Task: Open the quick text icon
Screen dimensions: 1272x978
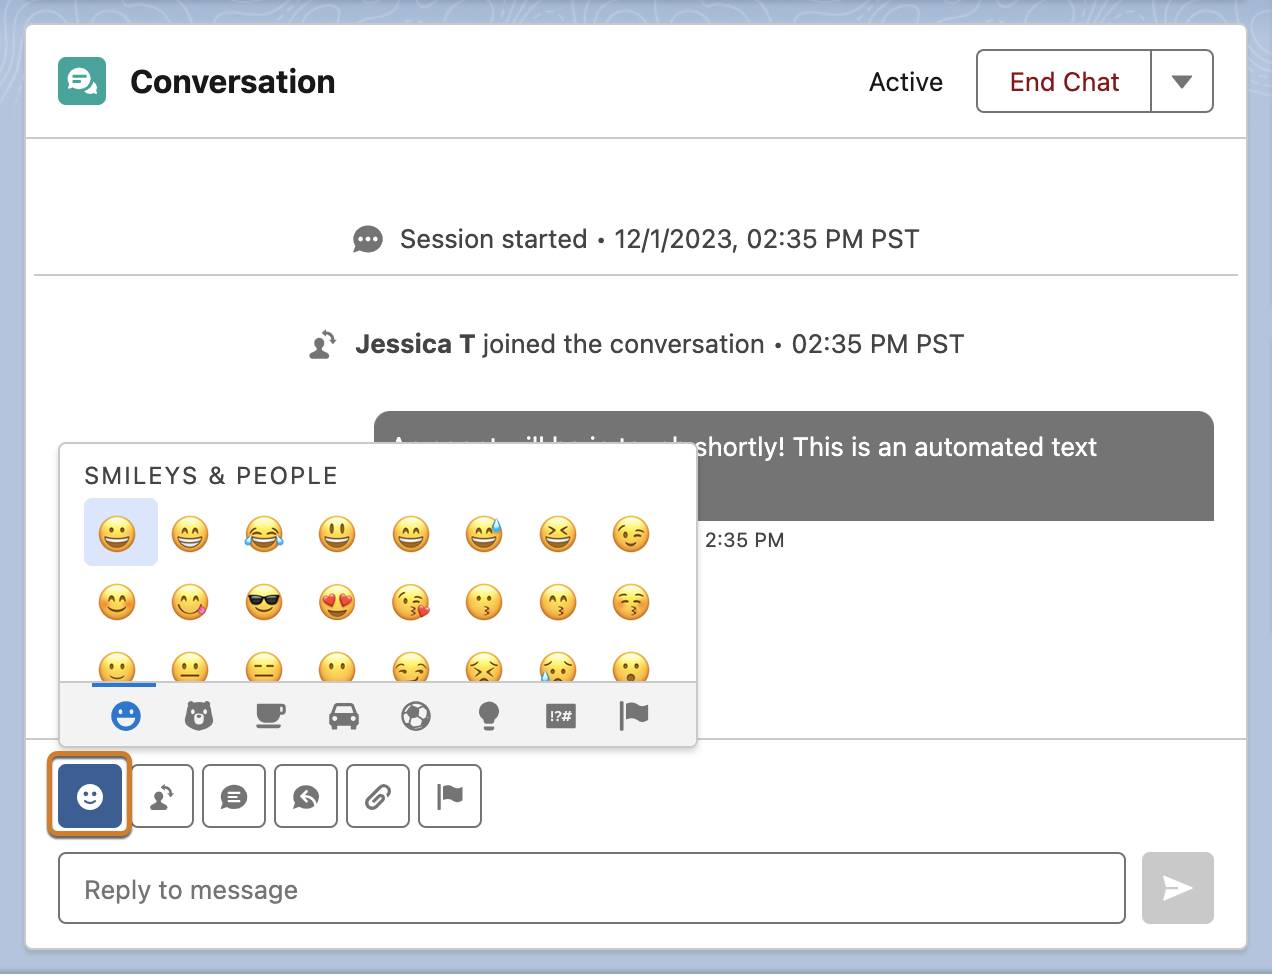Action: pyautogui.click(x=233, y=796)
